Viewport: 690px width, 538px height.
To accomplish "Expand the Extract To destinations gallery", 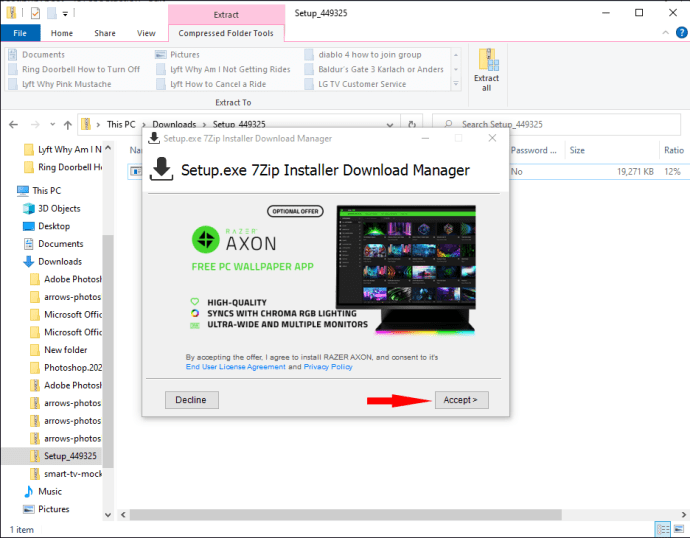I will coord(456,84).
